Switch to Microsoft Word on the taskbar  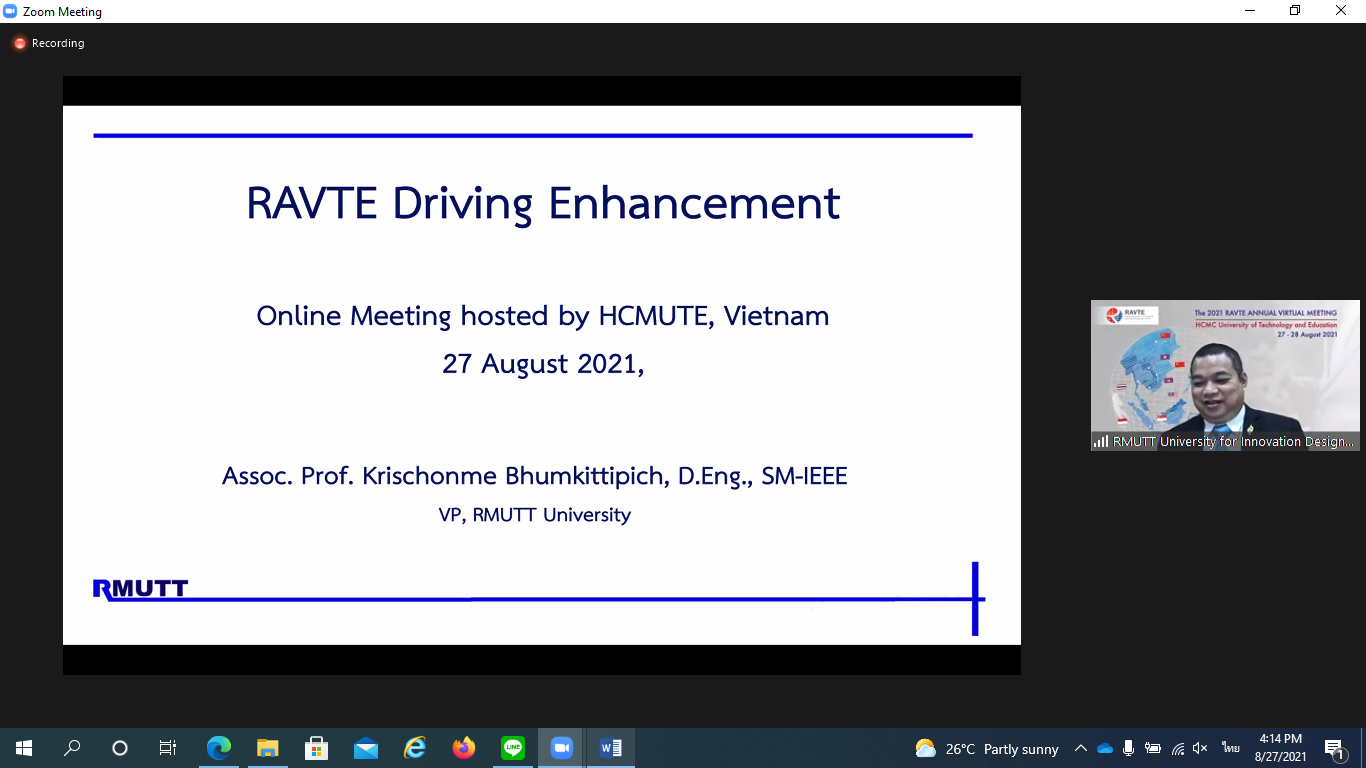(610, 748)
